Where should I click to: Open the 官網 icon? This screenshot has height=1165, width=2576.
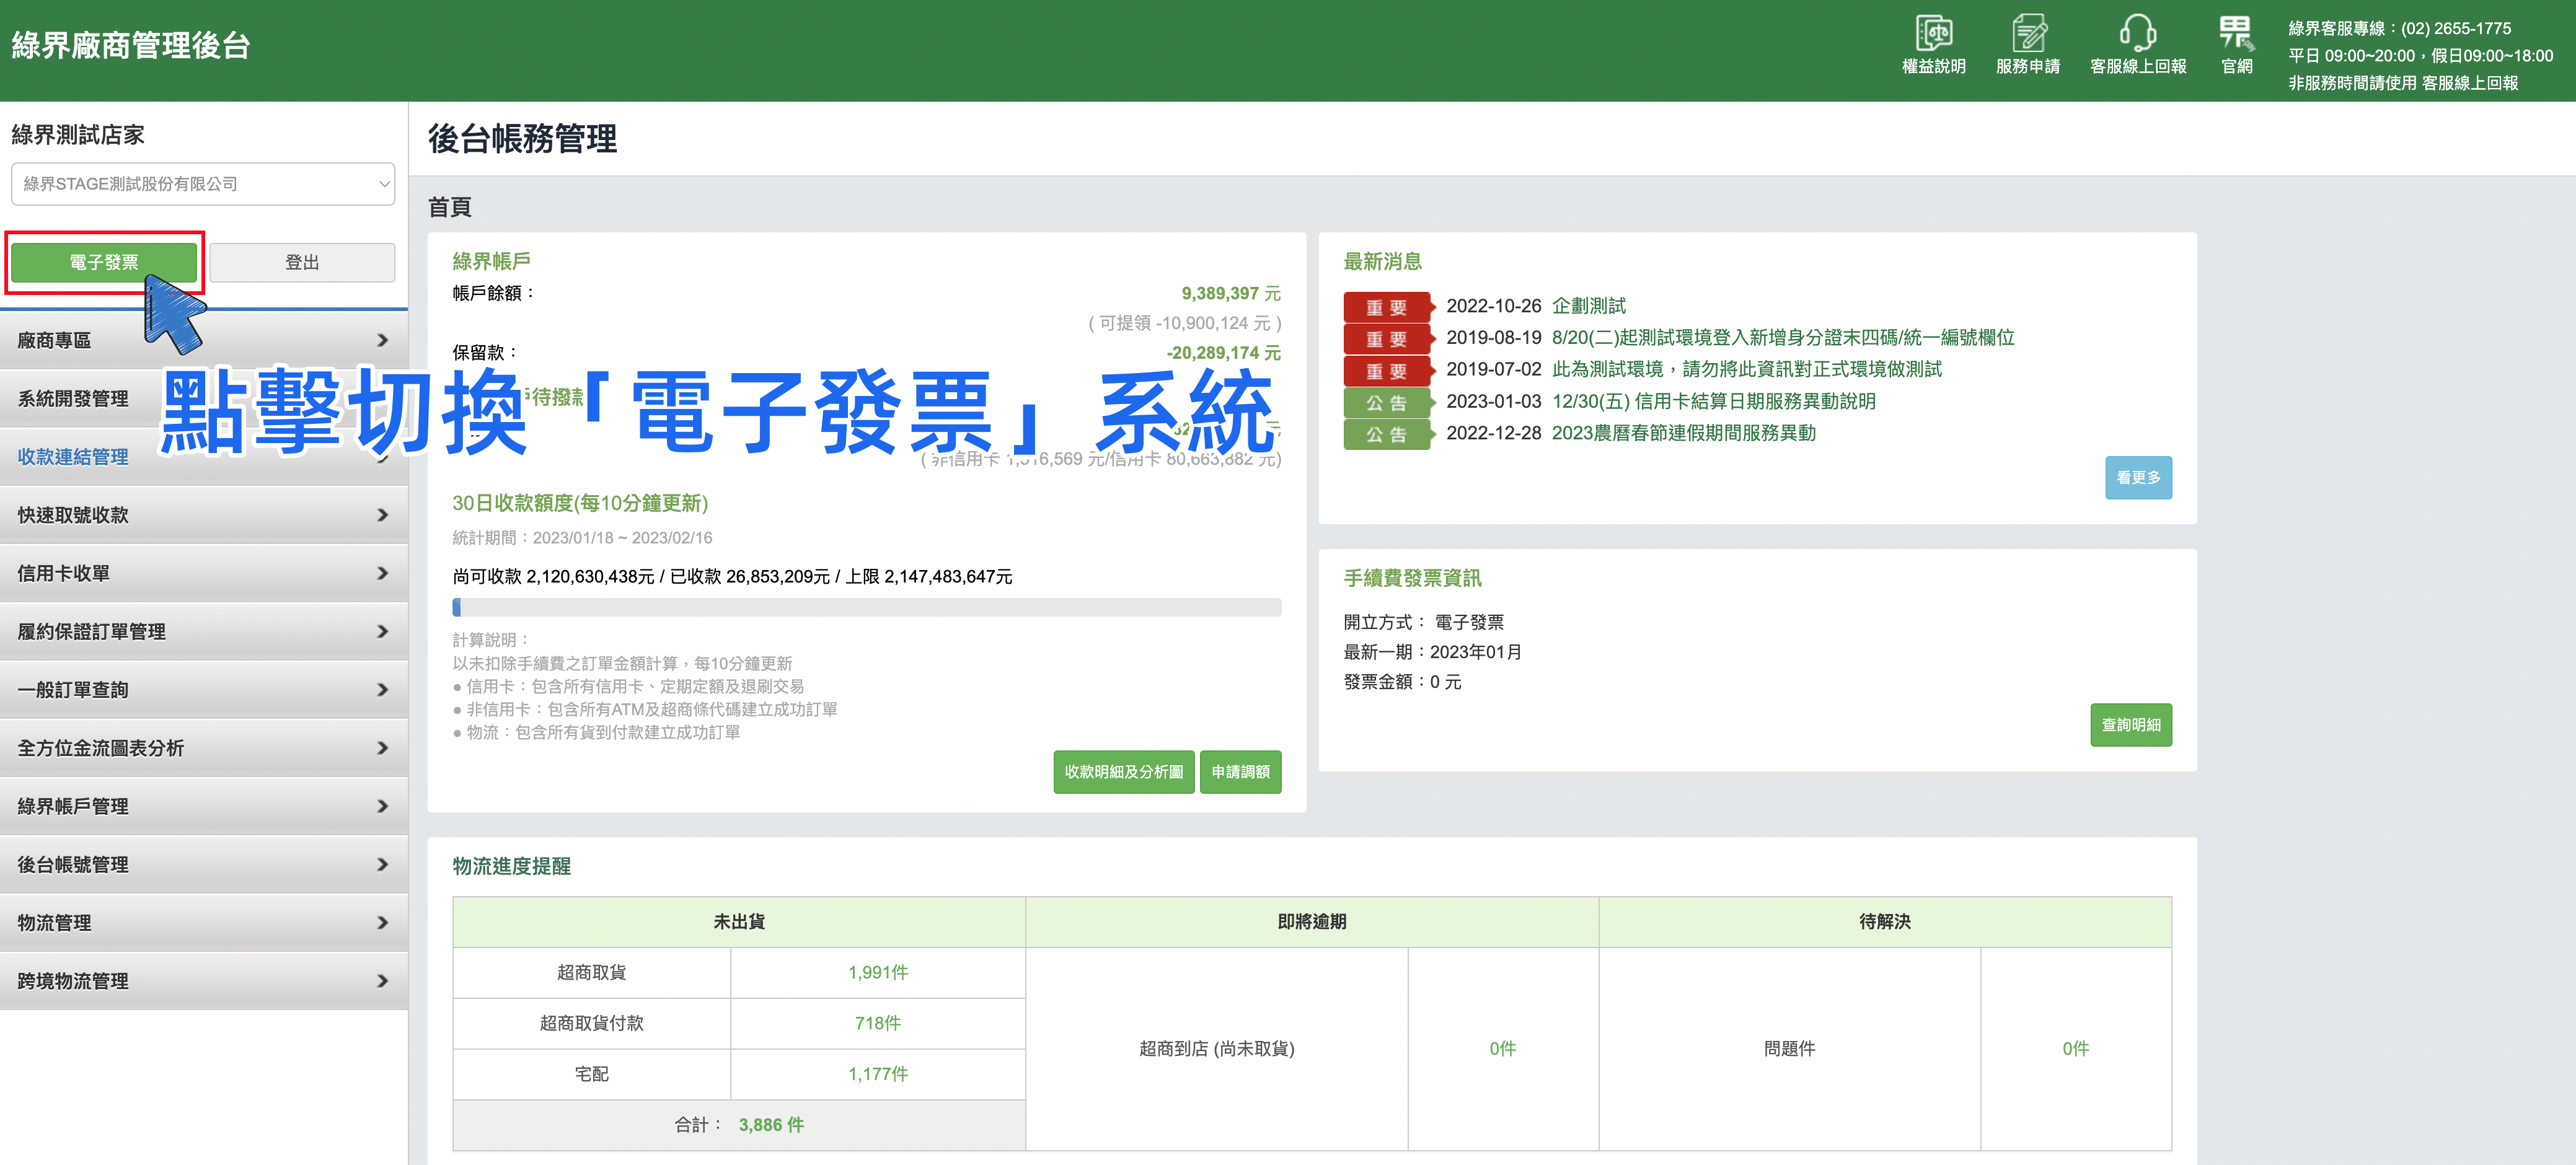click(2236, 44)
